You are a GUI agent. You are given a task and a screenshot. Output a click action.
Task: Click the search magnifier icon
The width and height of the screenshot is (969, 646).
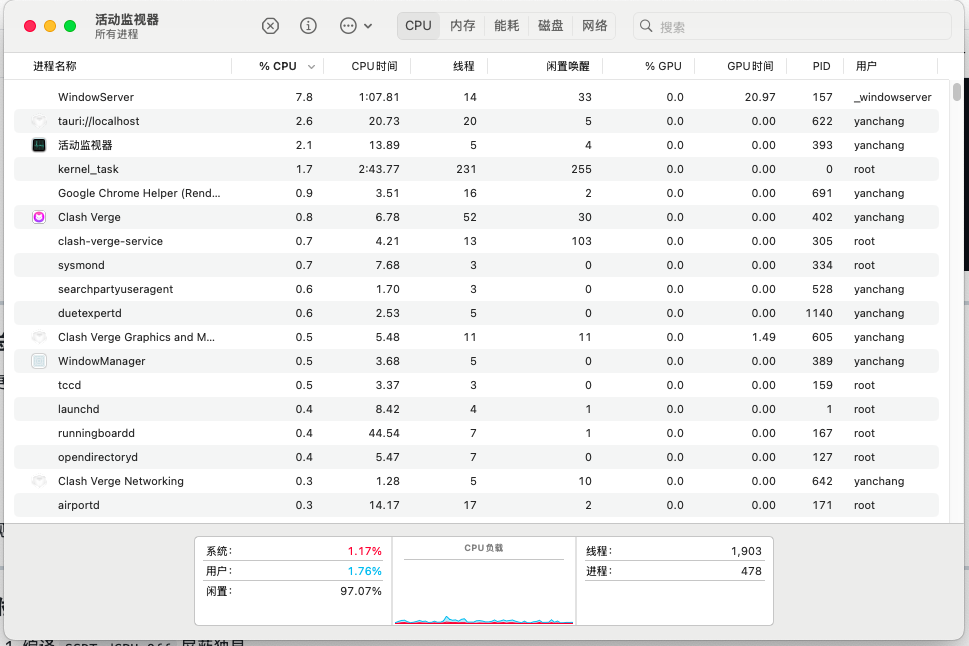point(646,25)
